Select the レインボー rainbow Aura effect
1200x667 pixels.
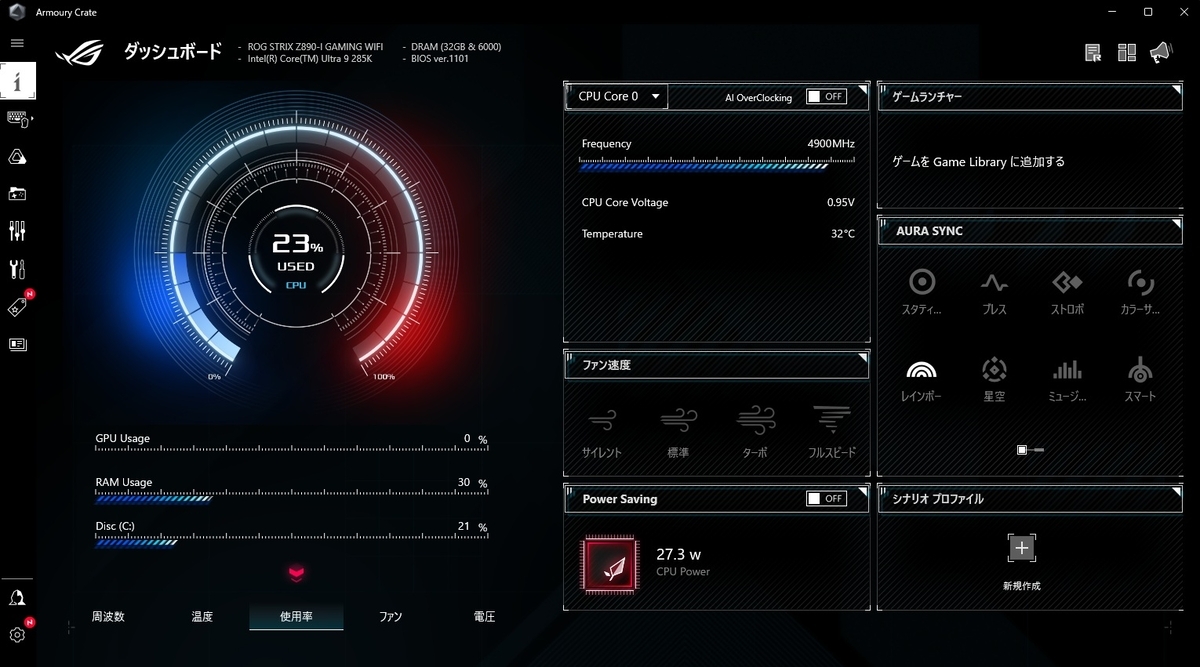921,379
